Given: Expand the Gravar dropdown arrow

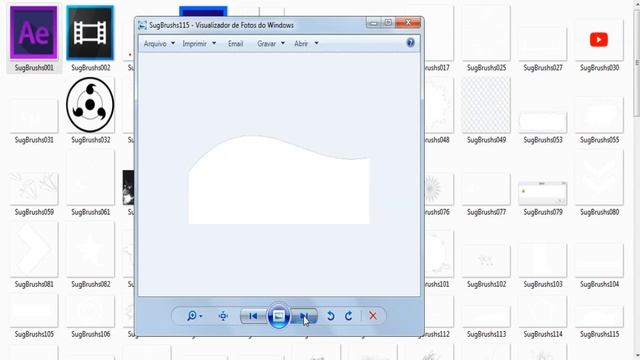Looking at the screenshot, I should tap(283, 43).
